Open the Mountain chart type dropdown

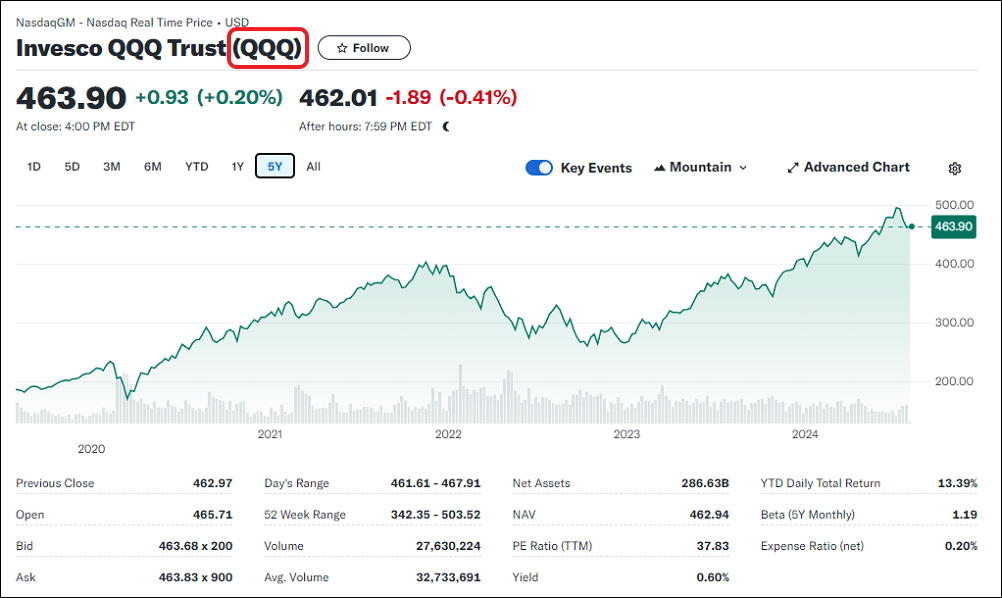[x=700, y=167]
